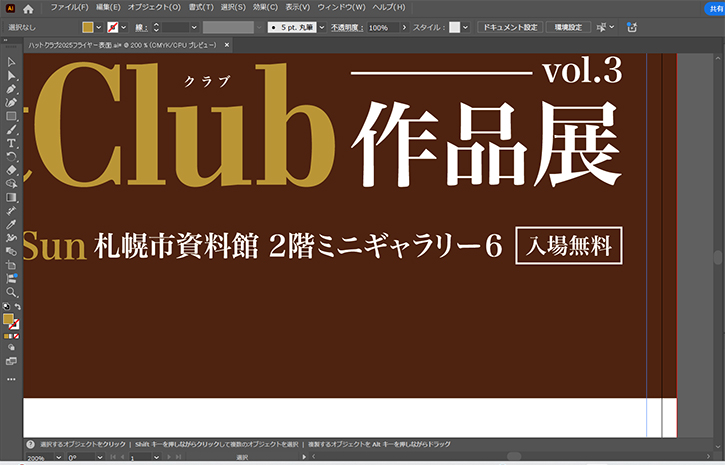The image size is (725, 465).
Task: Activate the Rotate tool
Action: point(11,157)
